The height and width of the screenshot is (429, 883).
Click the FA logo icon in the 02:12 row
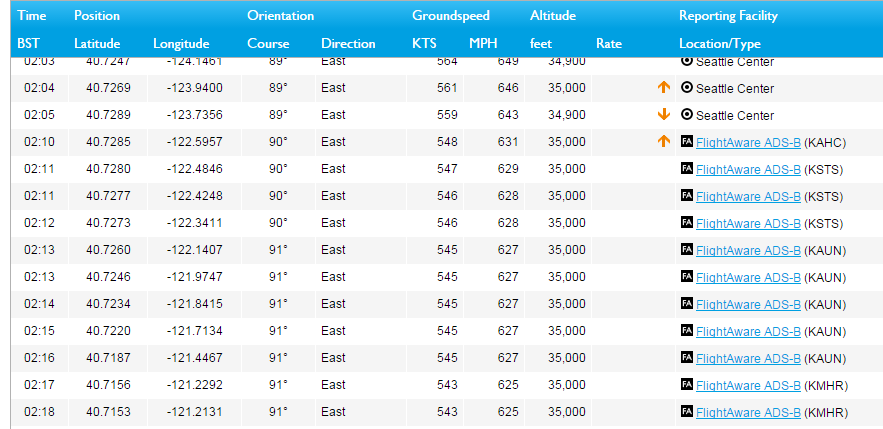686,223
